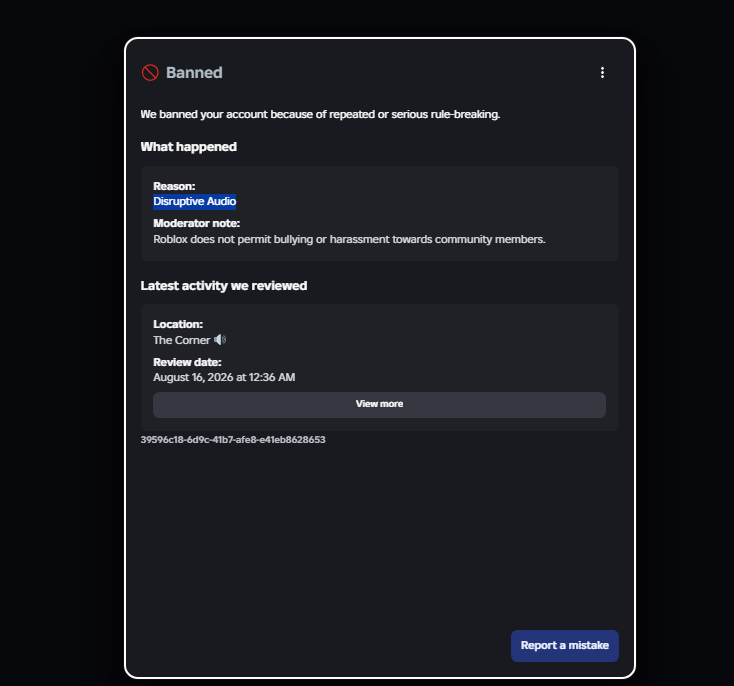Image resolution: width=734 pixels, height=686 pixels.
Task: Open the three-dot options menu
Action: 602,73
